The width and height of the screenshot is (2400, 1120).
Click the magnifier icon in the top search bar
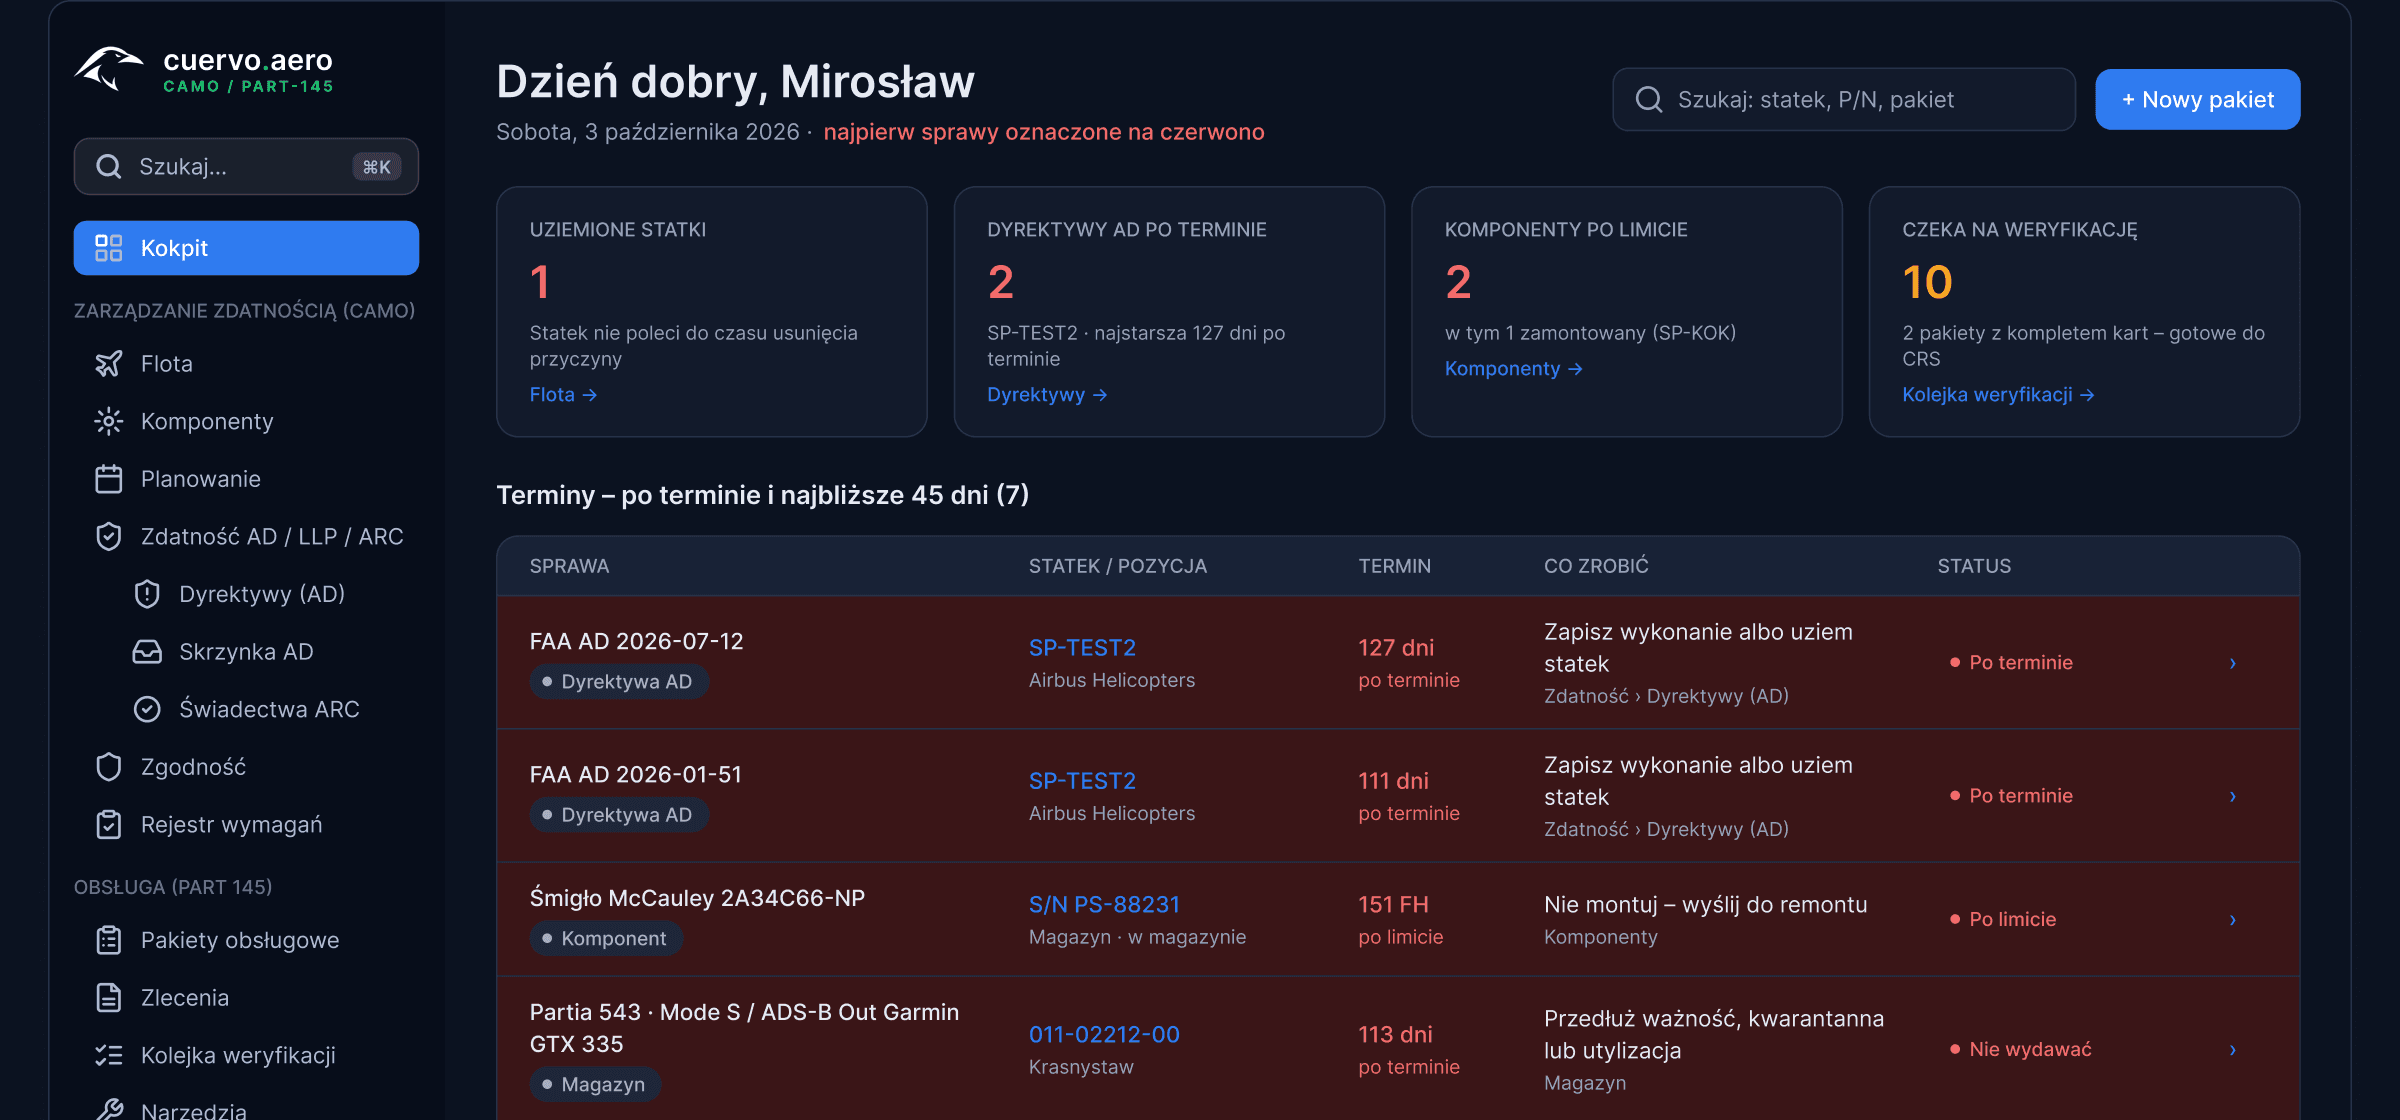point(1648,100)
